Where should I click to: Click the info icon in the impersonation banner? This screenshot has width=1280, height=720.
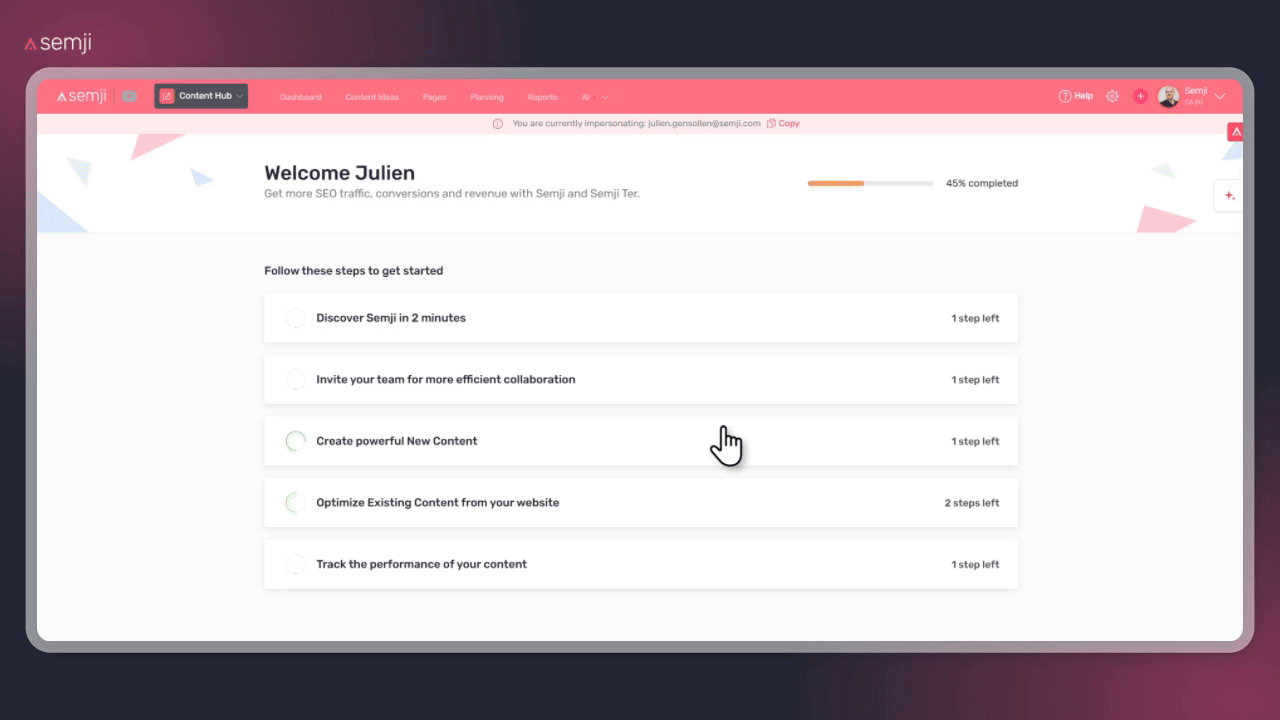point(498,124)
